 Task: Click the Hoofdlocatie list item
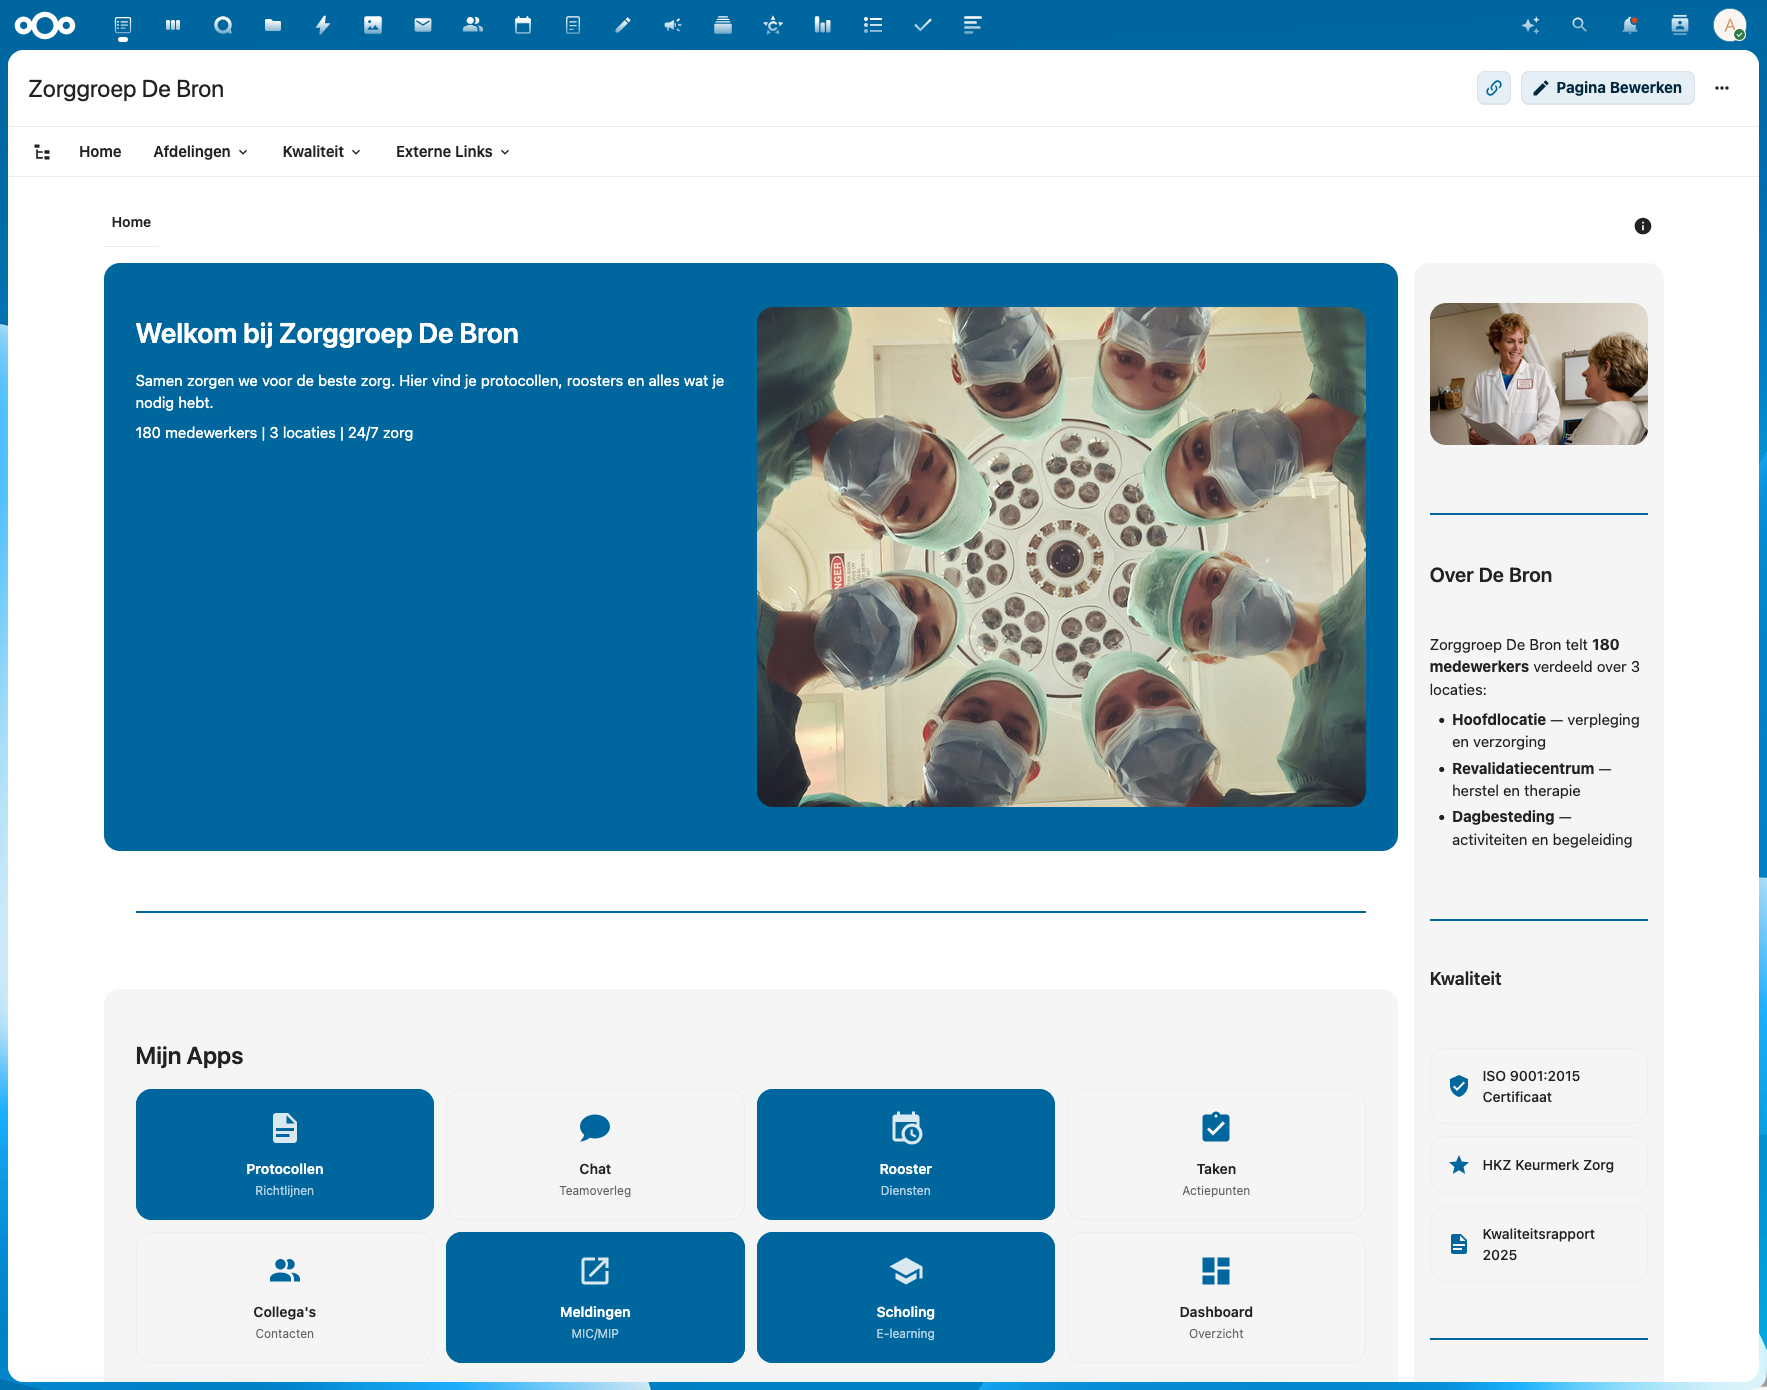tap(1545, 731)
